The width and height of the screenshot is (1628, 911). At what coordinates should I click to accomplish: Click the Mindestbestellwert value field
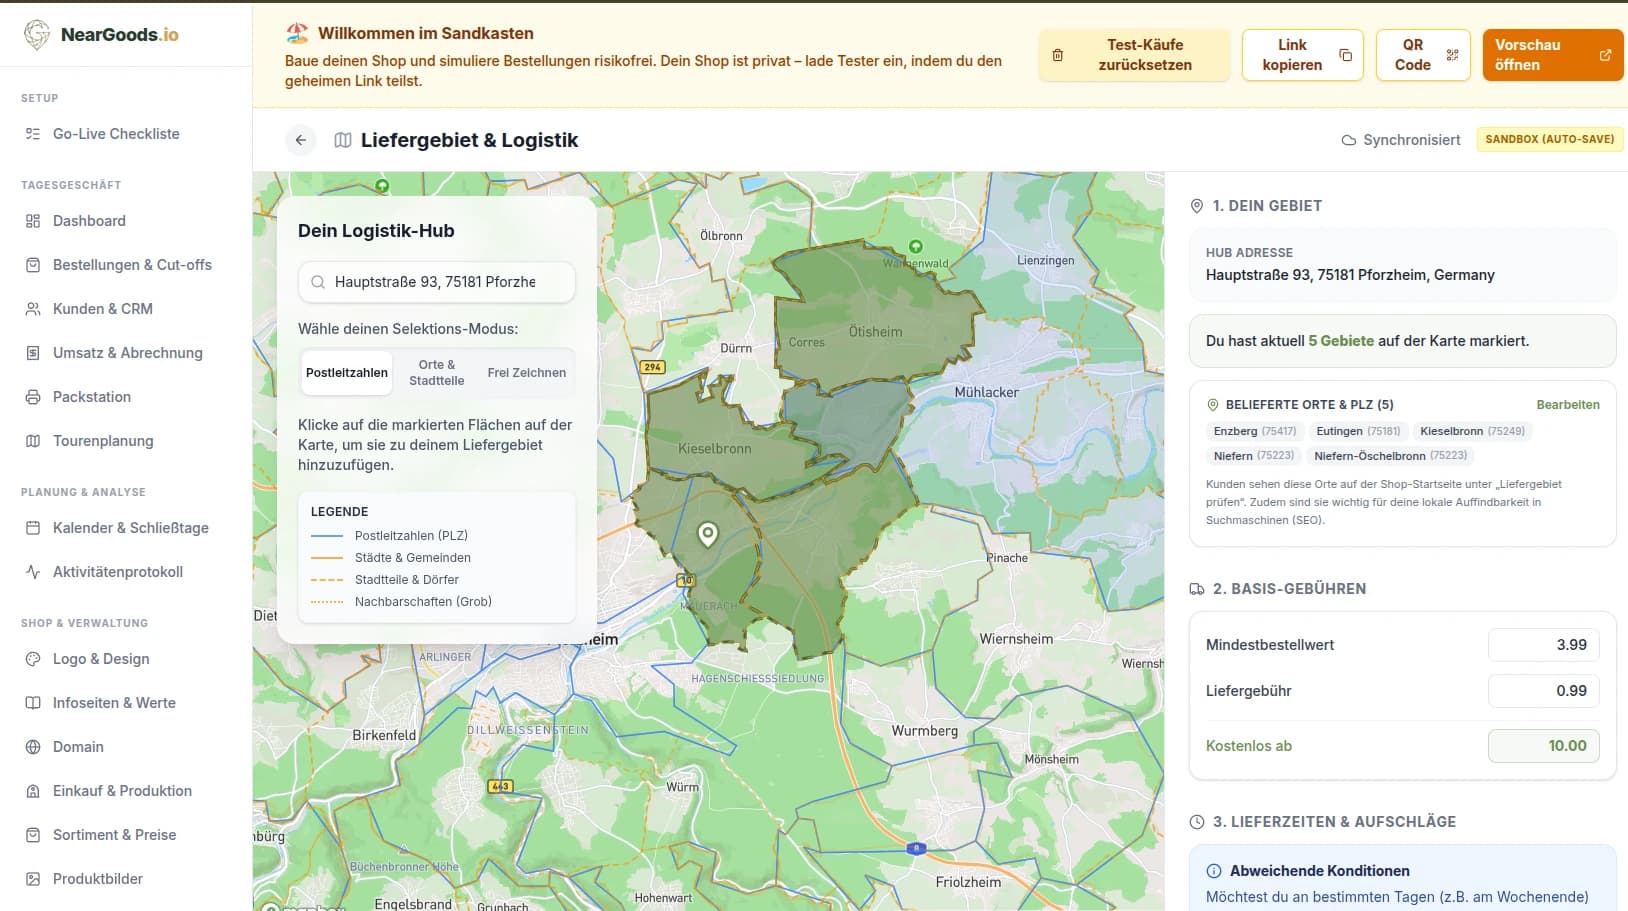coord(1543,645)
